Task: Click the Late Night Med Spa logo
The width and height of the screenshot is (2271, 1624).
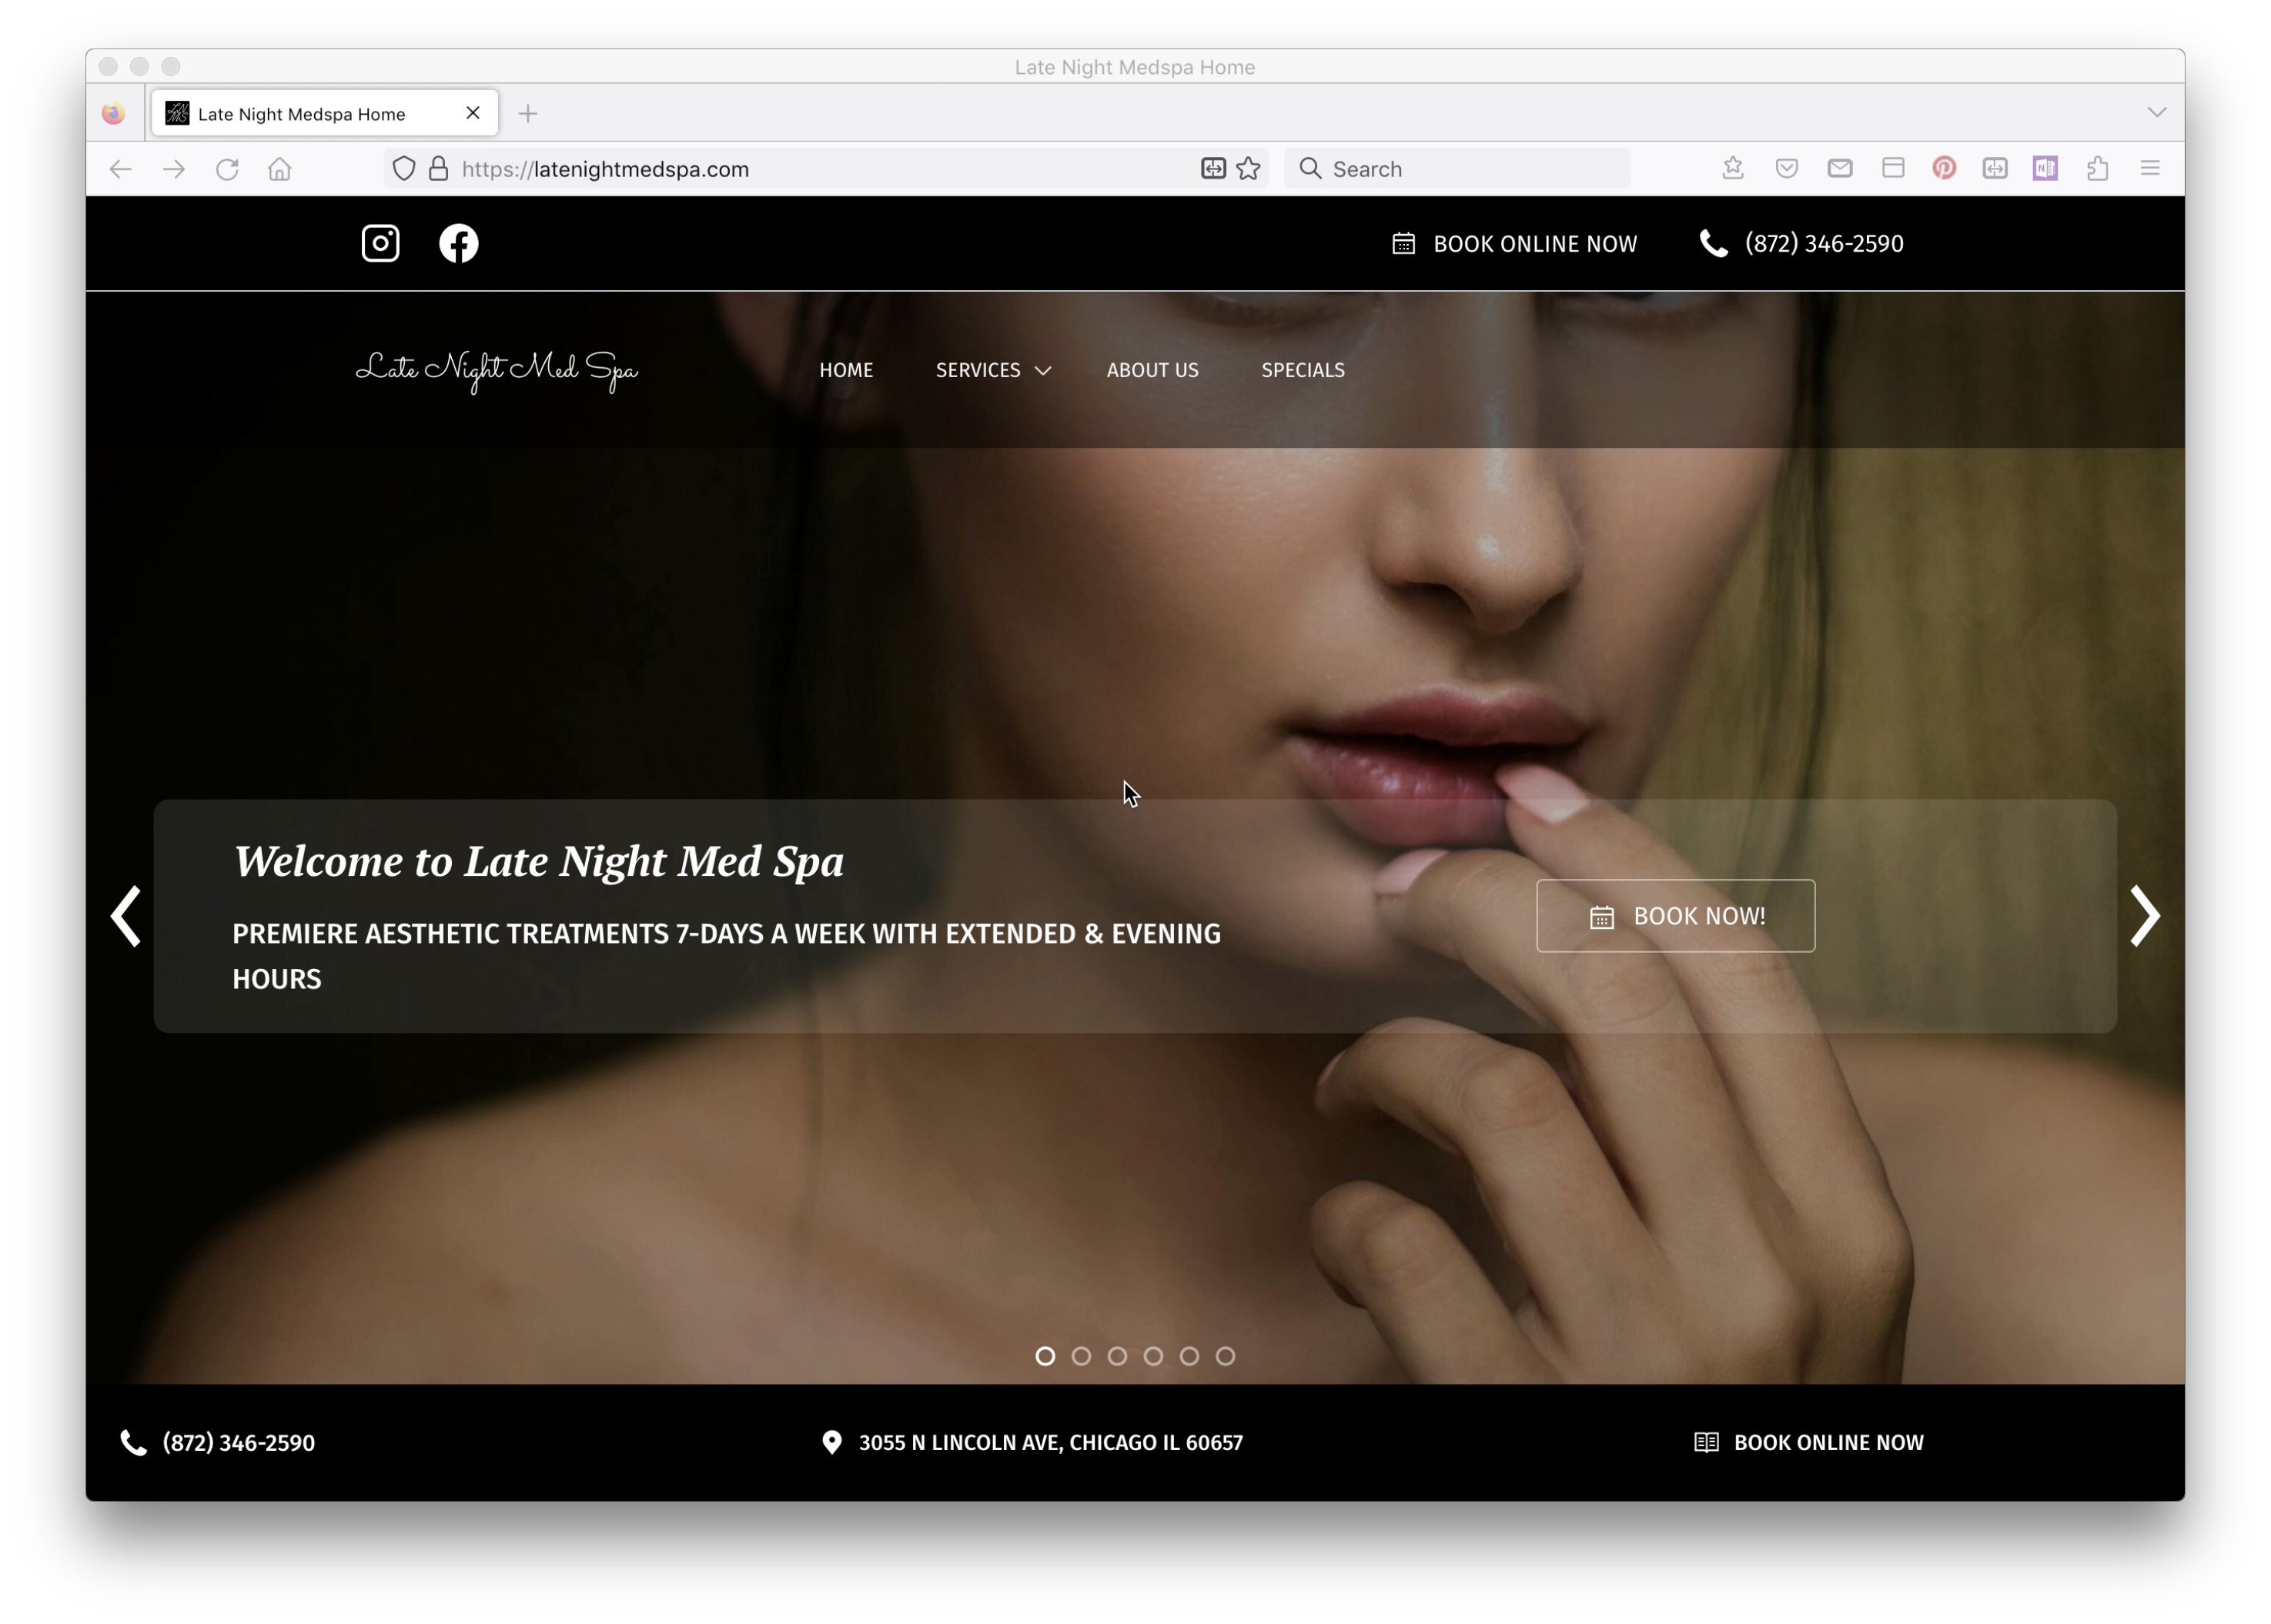Action: [497, 371]
